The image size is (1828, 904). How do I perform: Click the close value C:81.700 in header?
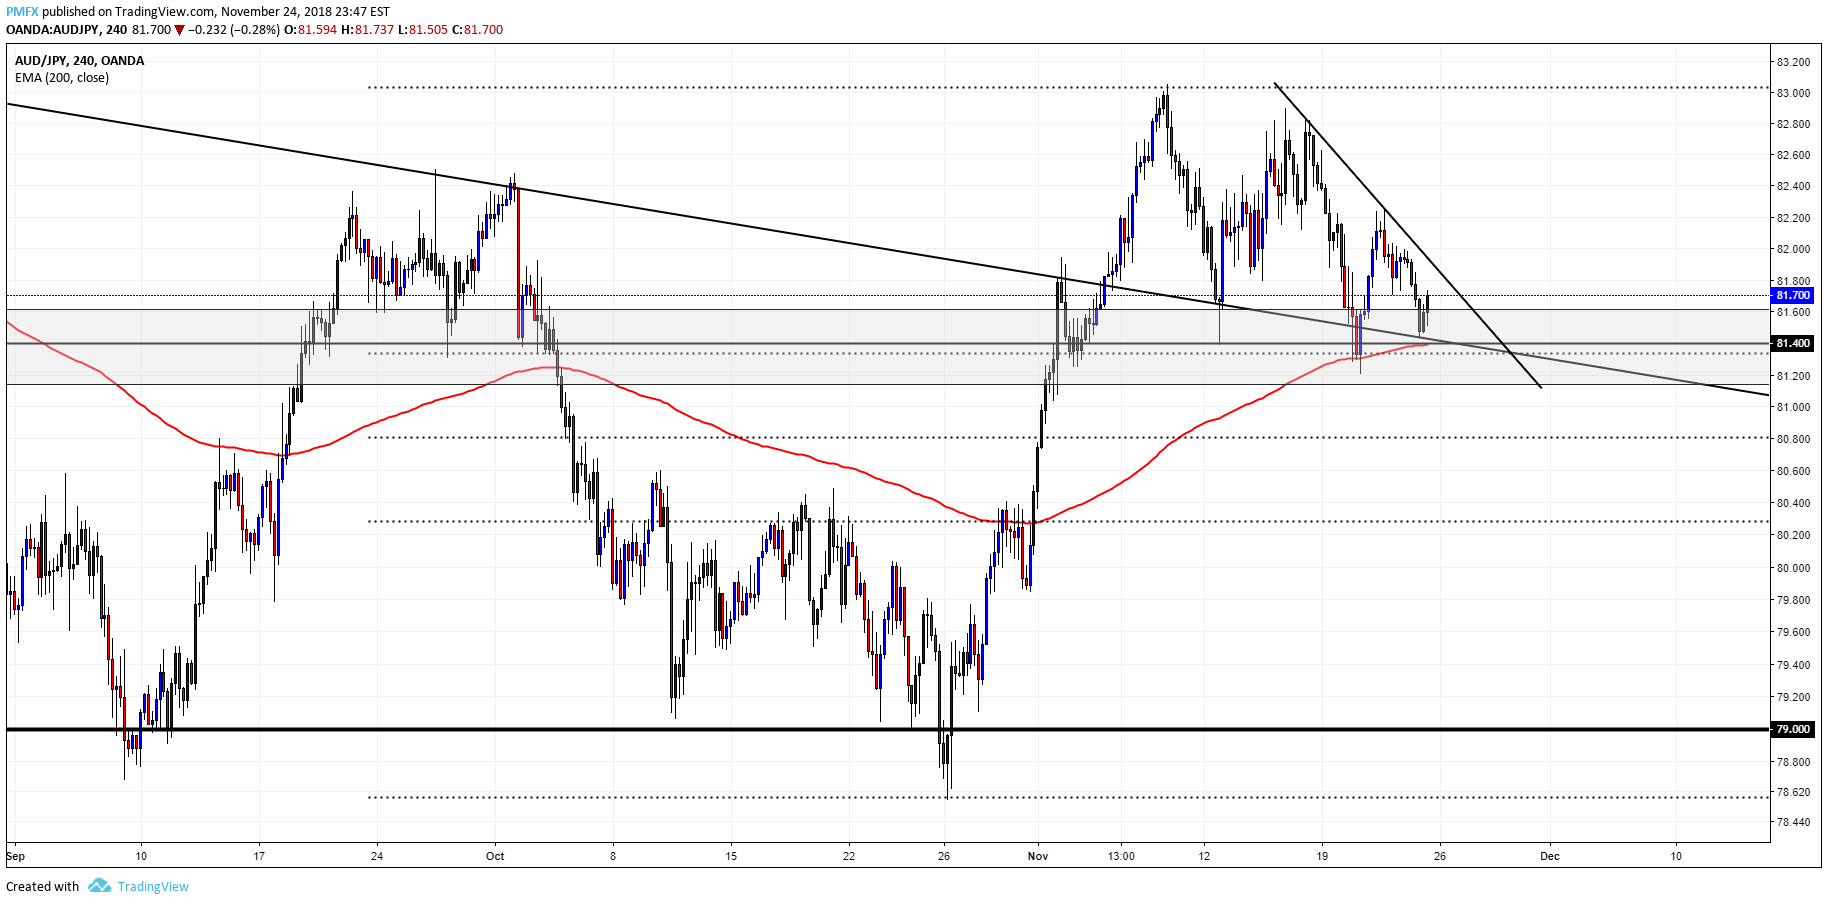[x=478, y=30]
